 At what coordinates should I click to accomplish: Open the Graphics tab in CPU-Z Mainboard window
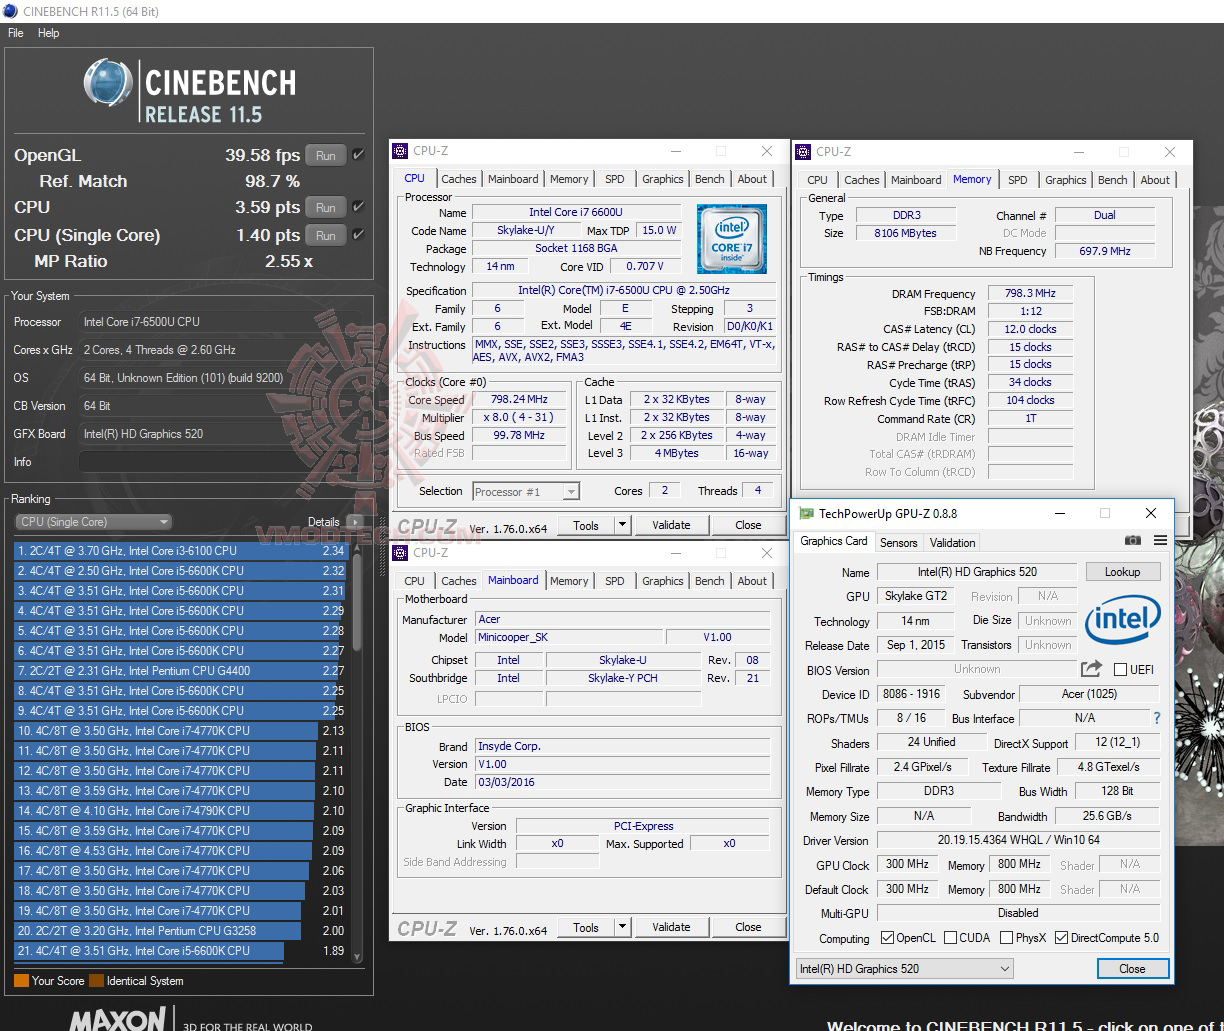coord(663,581)
